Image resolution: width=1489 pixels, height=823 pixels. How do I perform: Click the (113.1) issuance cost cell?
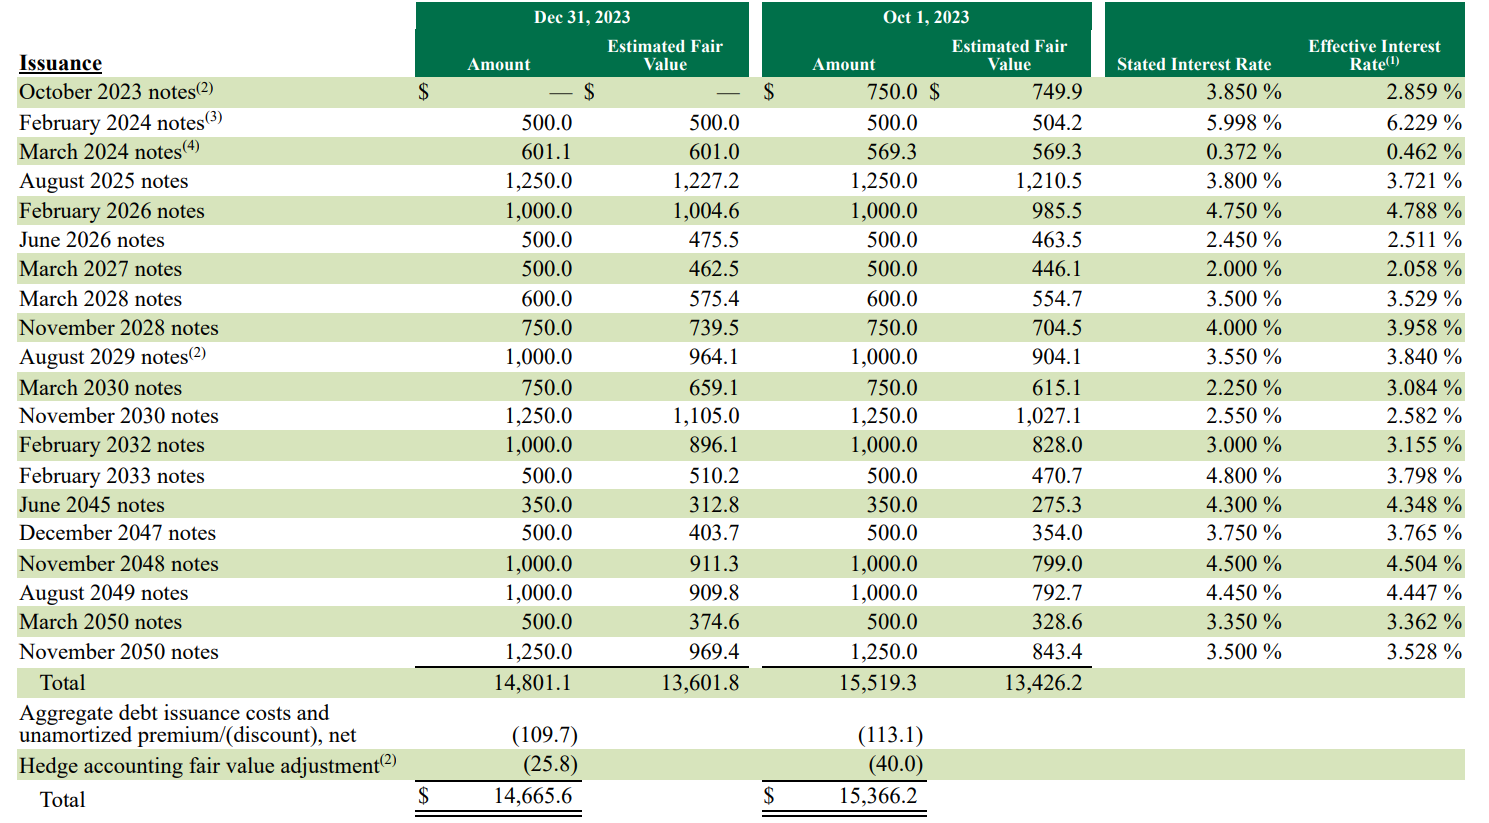coord(890,735)
